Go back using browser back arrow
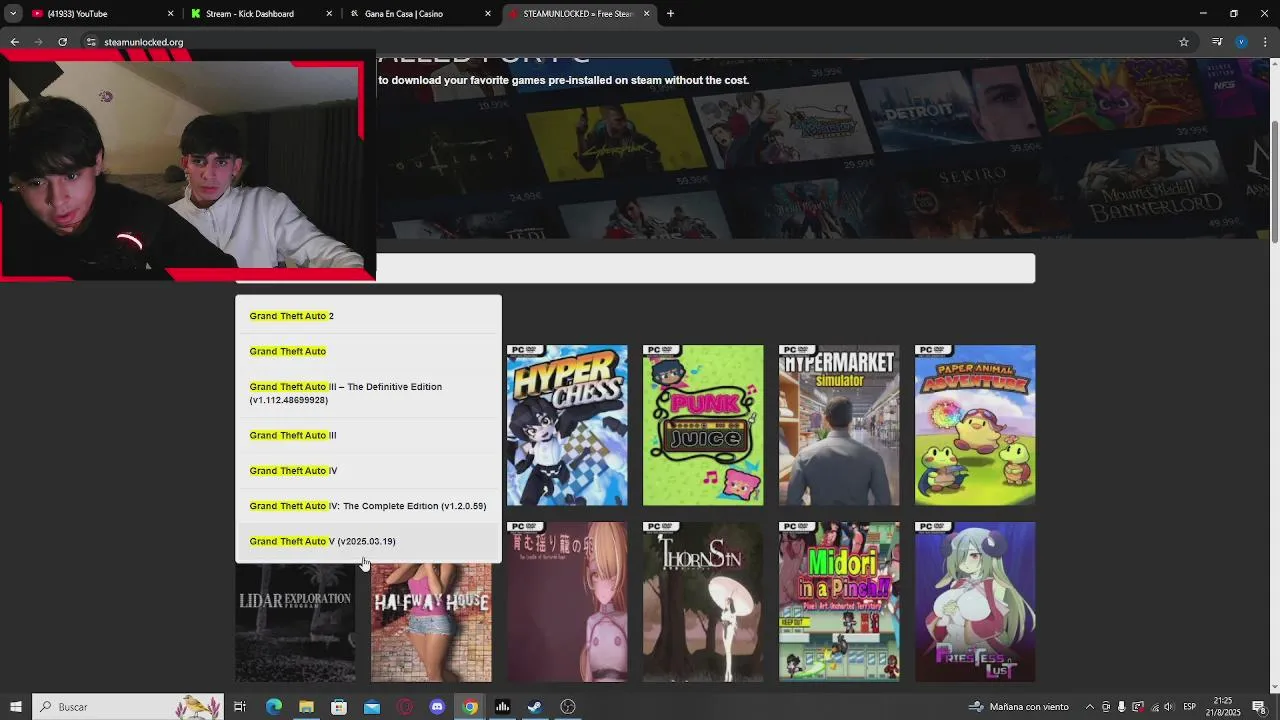Screen dimensions: 1280x720 tap(14, 42)
